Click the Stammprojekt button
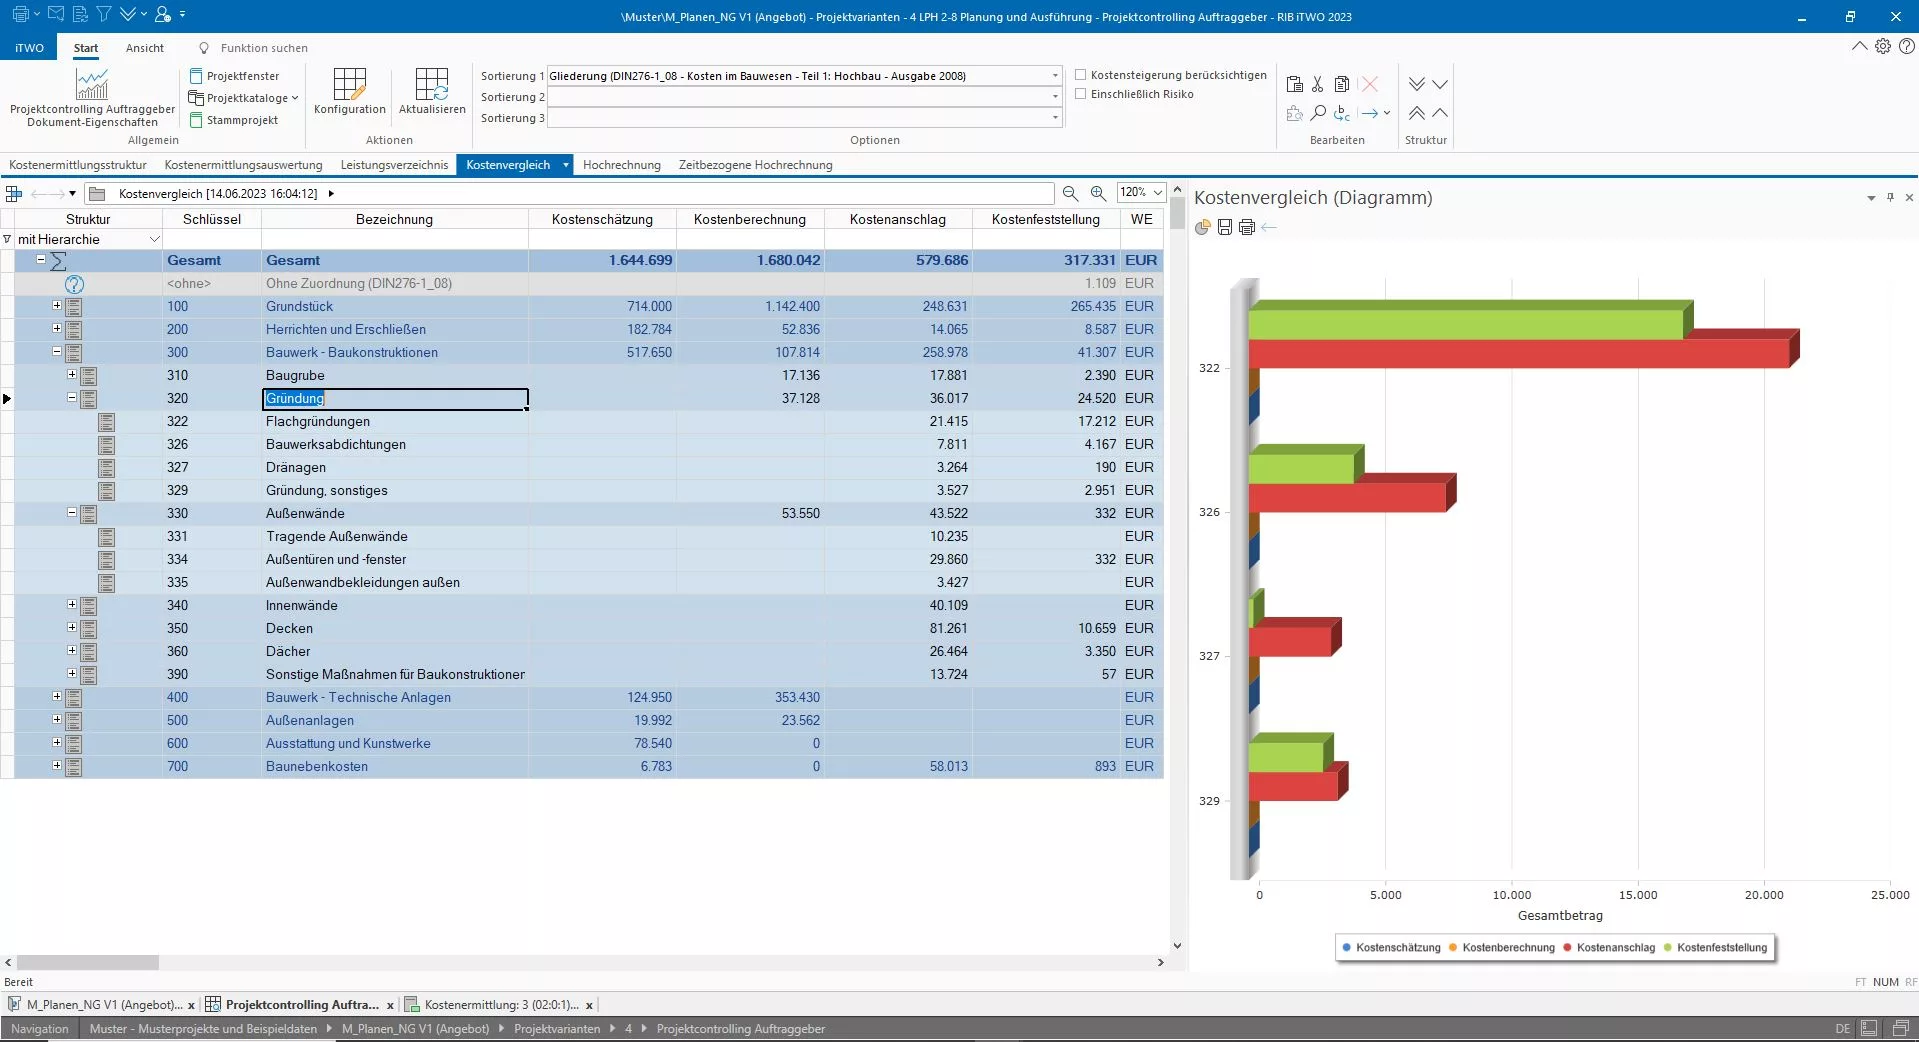1919x1042 pixels. pos(234,120)
